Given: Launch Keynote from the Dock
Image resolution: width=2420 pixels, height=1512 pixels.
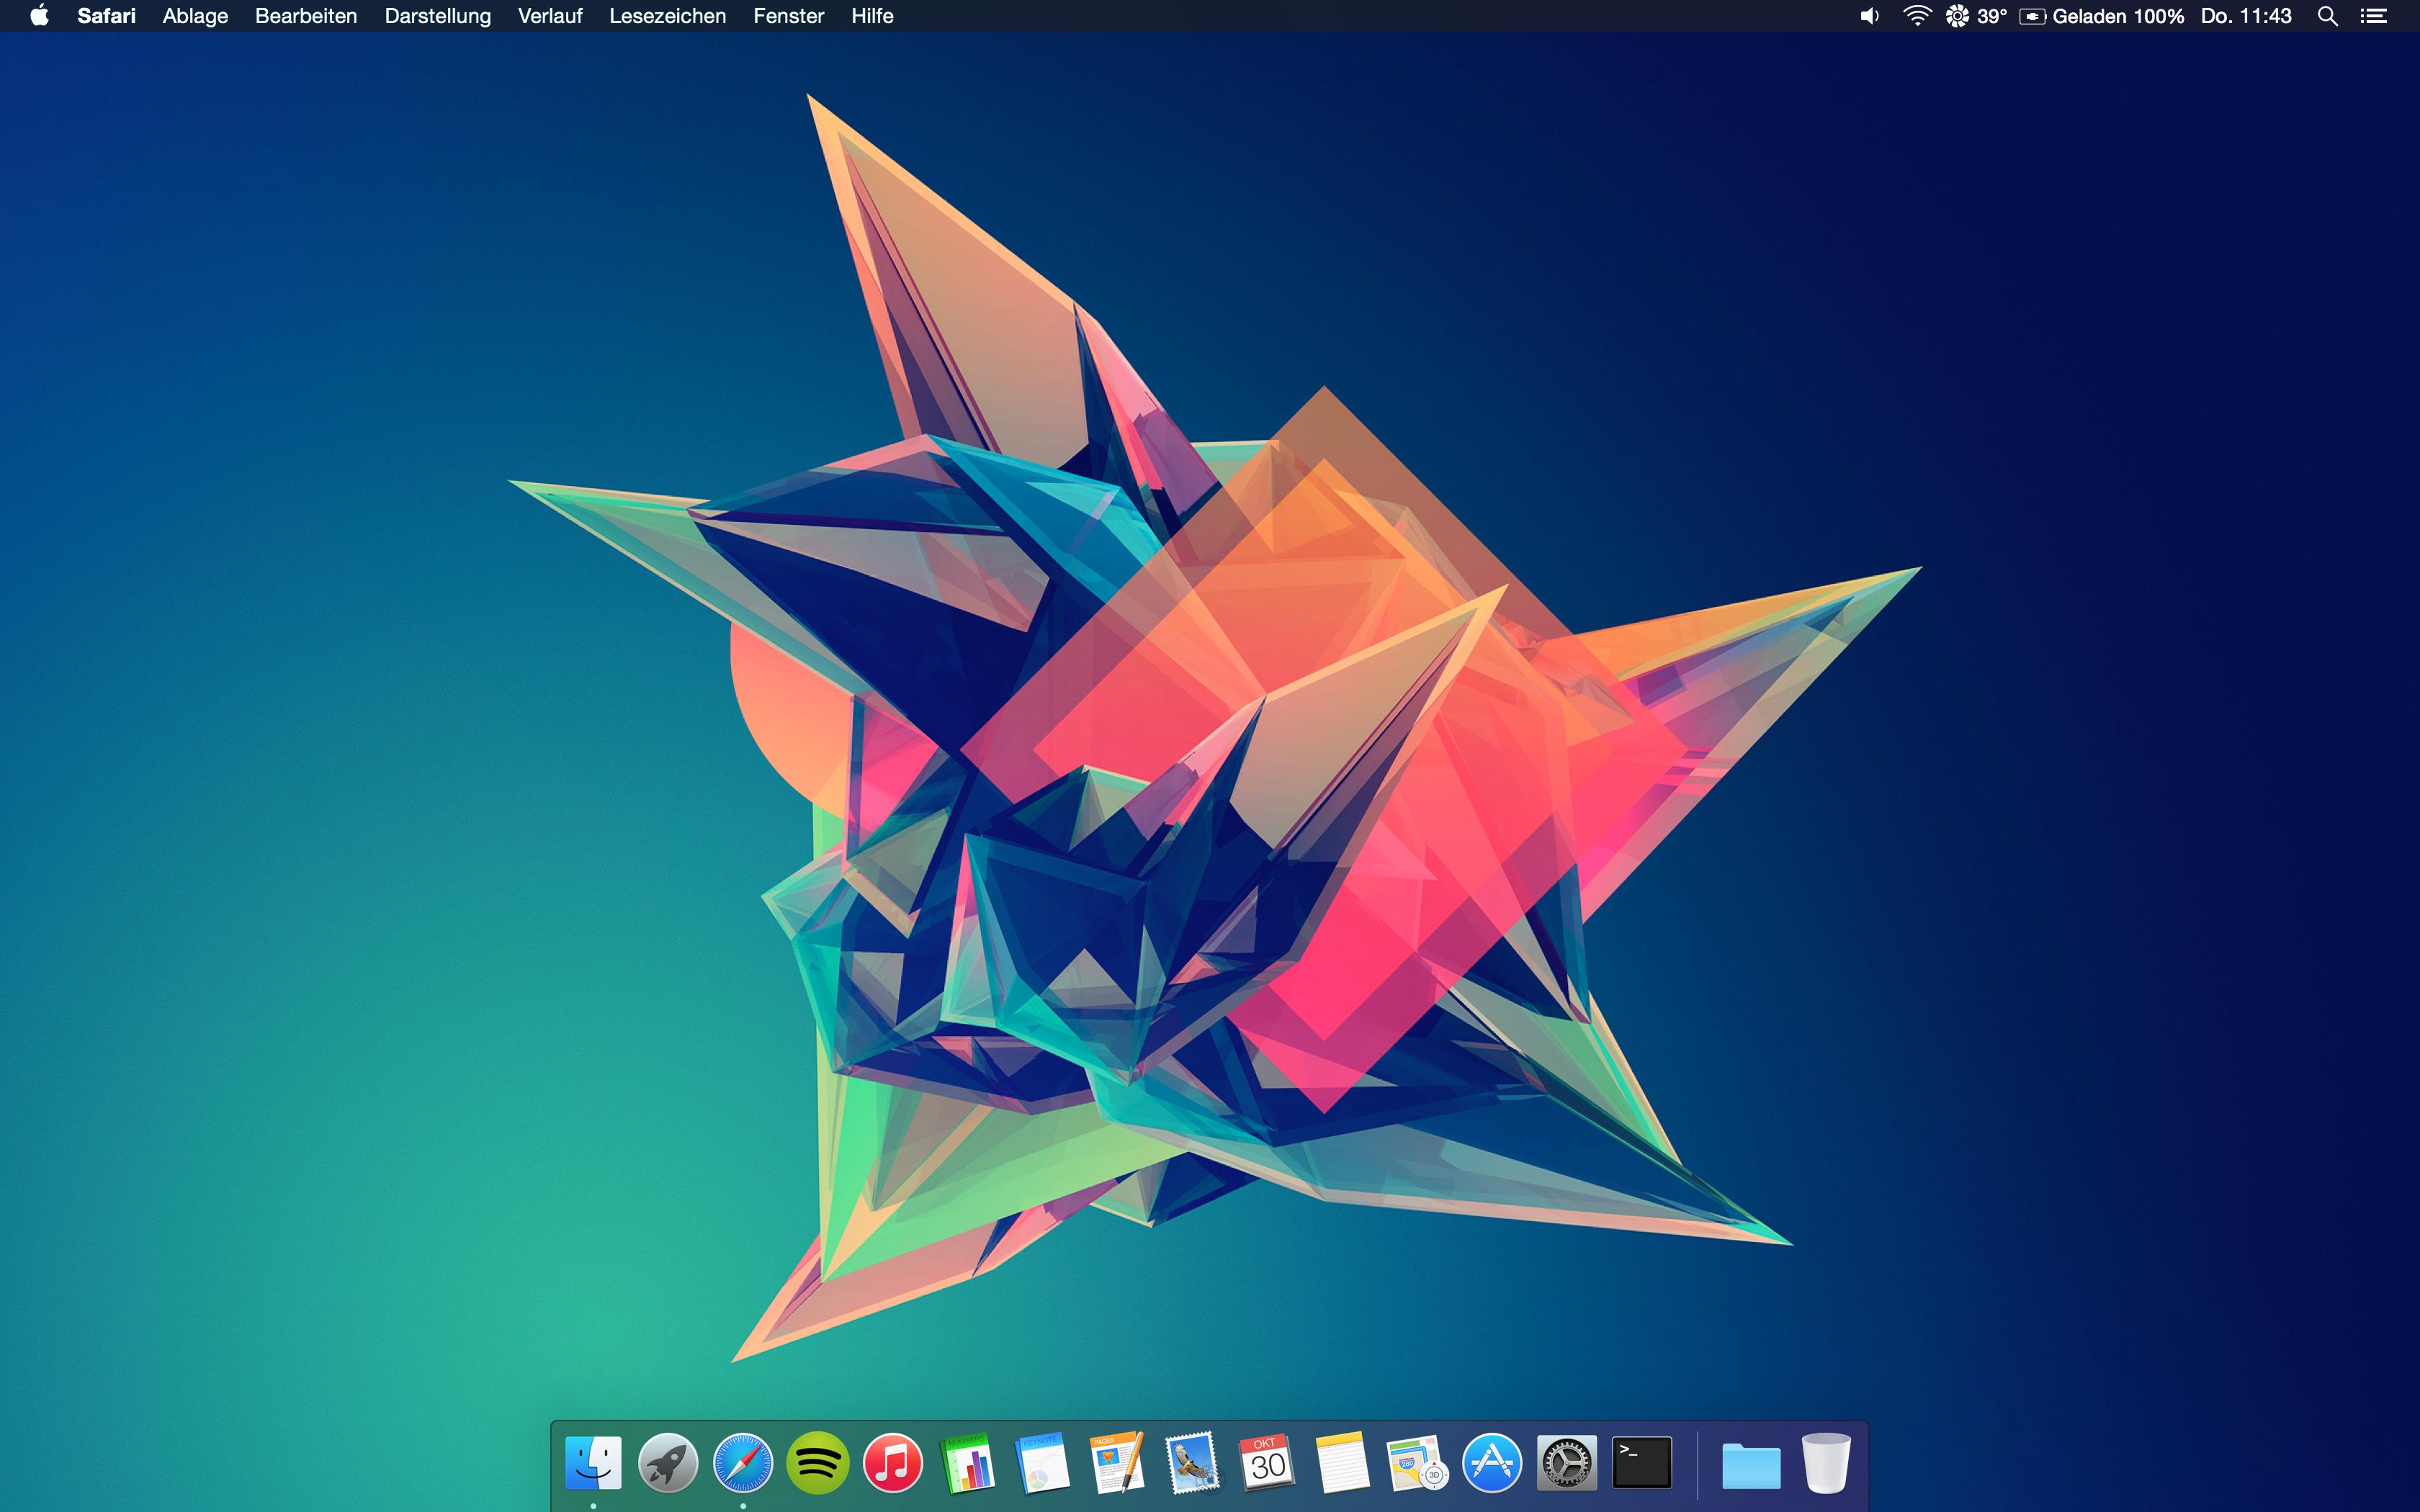Looking at the screenshot, I should click(x=1042, y=1463).
